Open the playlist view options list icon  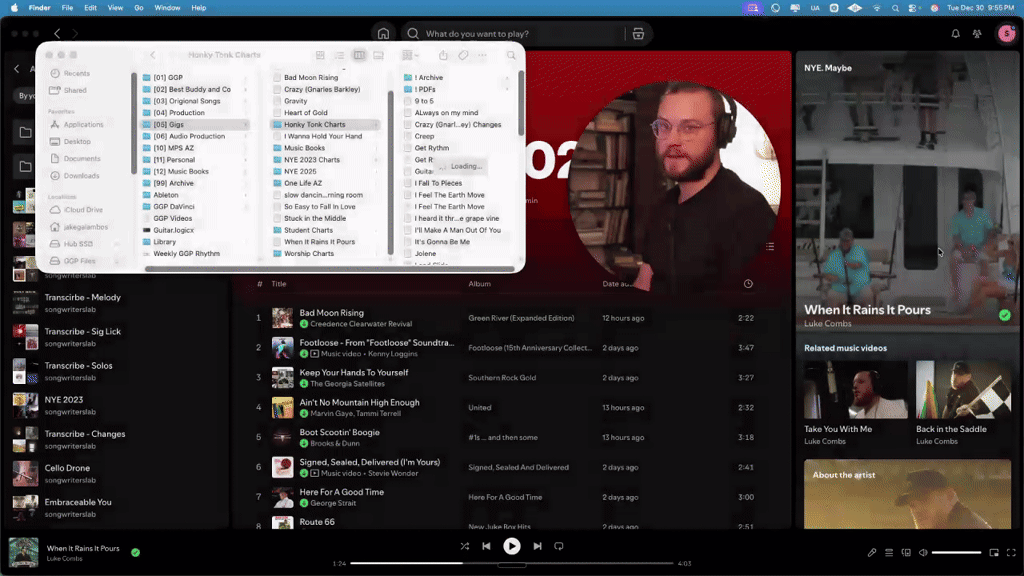click(770, 247)
